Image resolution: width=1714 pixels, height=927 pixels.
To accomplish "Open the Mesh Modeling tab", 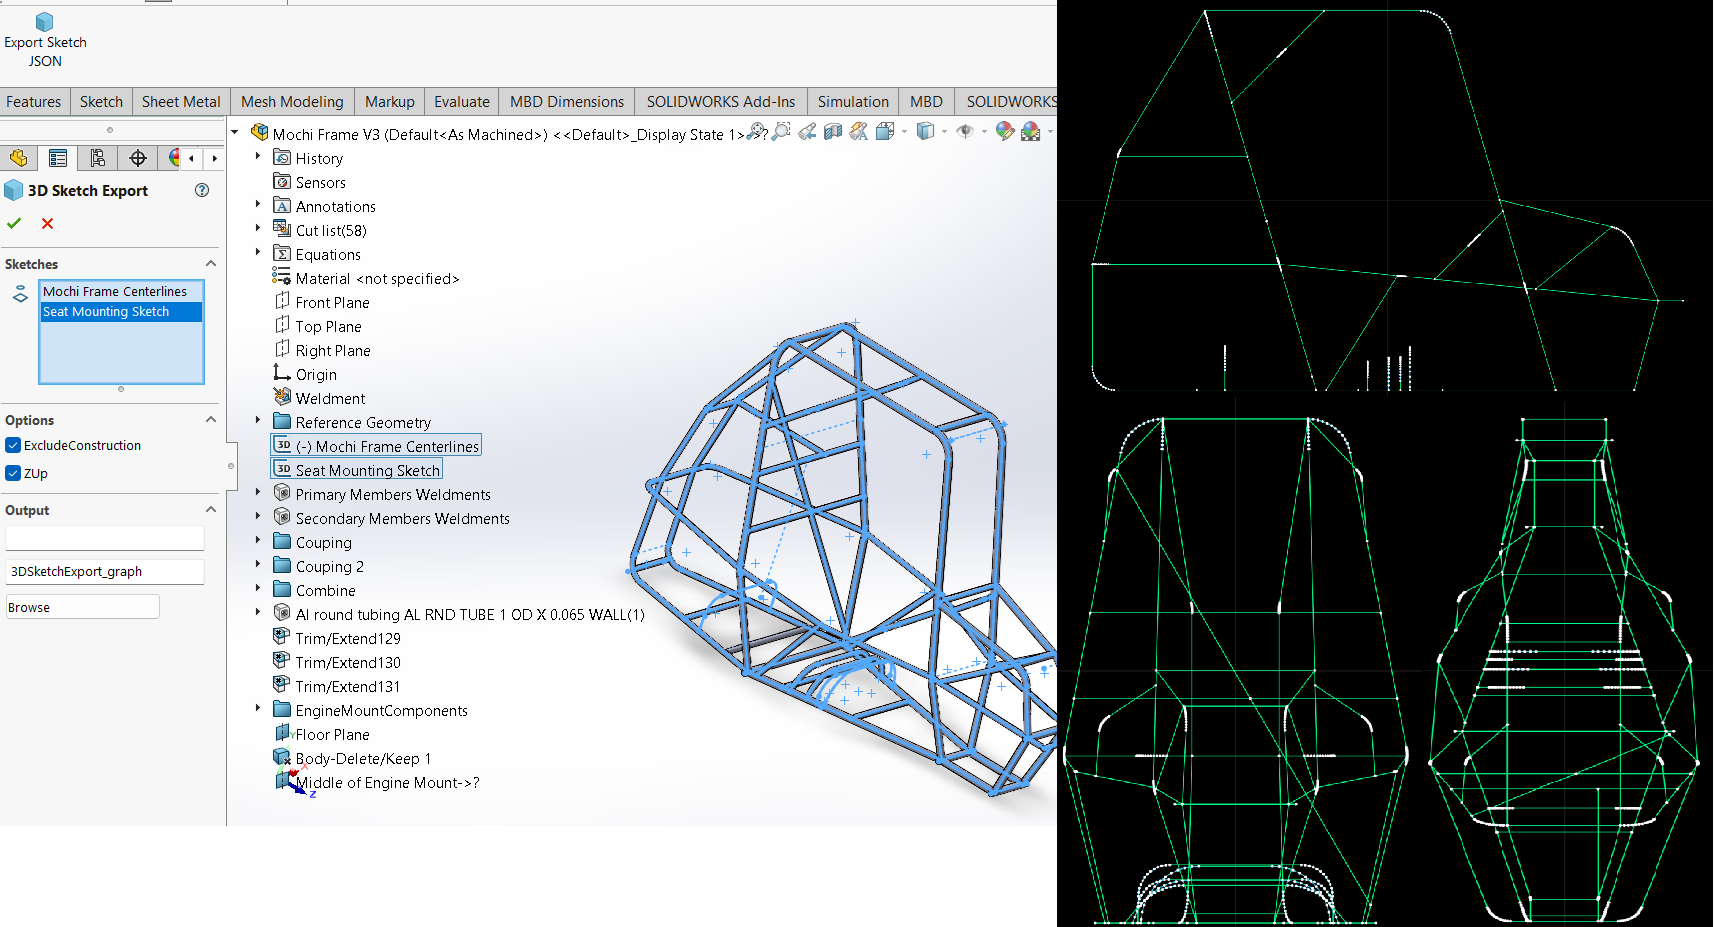I will pos(291,101).
